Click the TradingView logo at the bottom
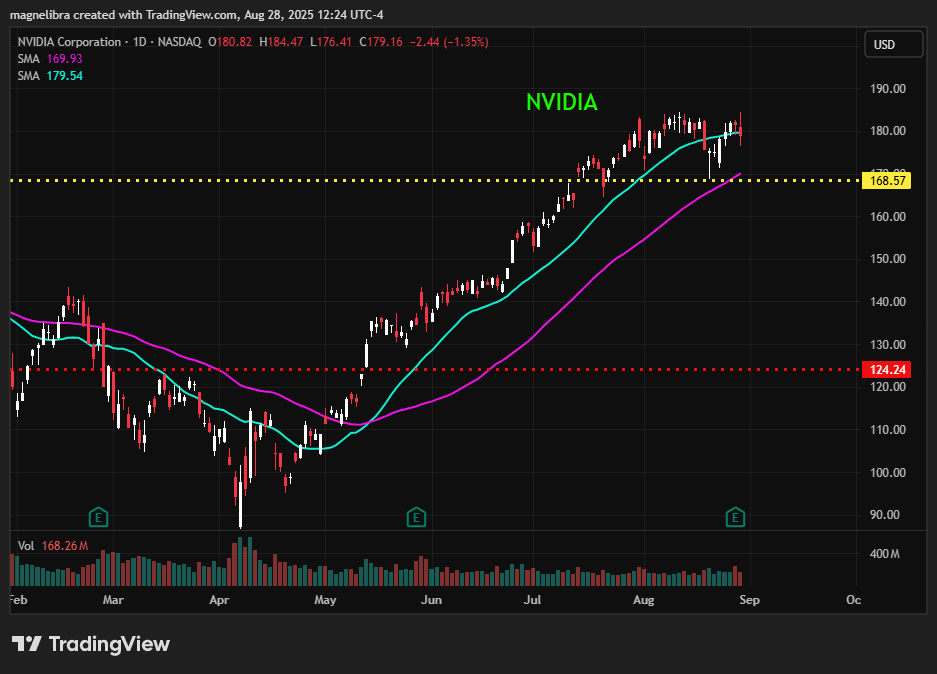 pyautogui.click(x=91, y=644)
